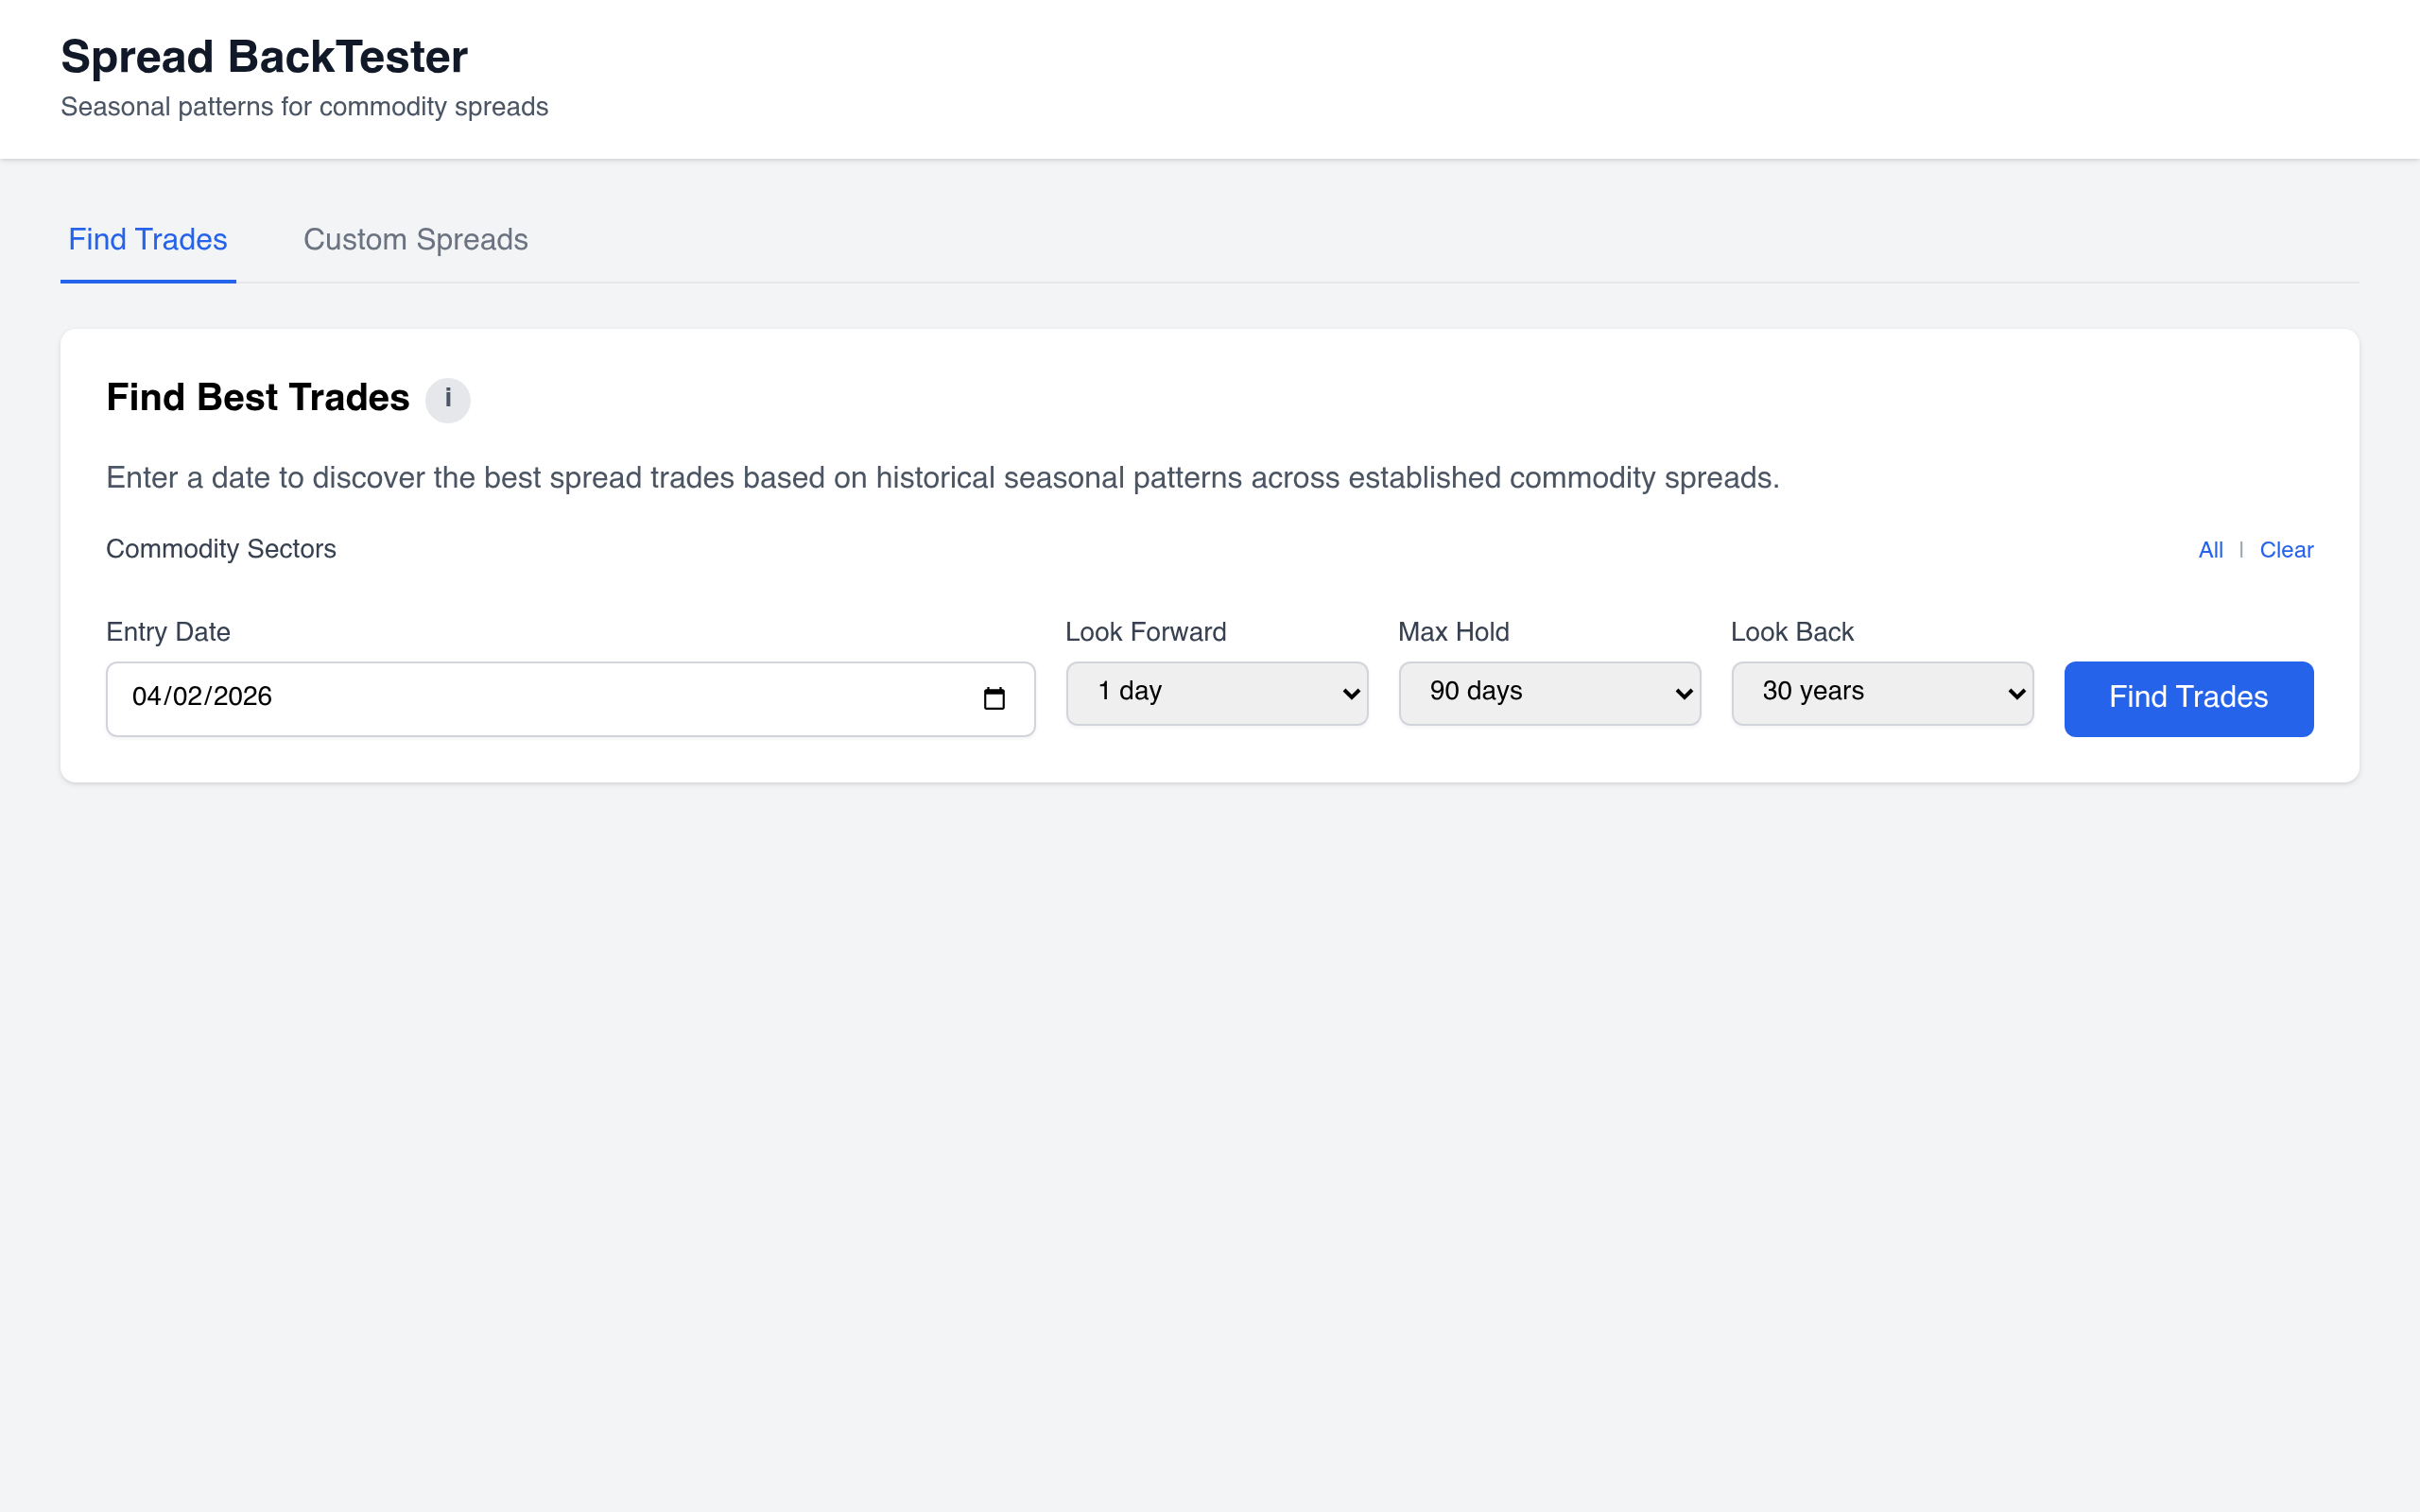
Task: Switch to the Custom Spreads tab
Action: [x=415, y=240]
